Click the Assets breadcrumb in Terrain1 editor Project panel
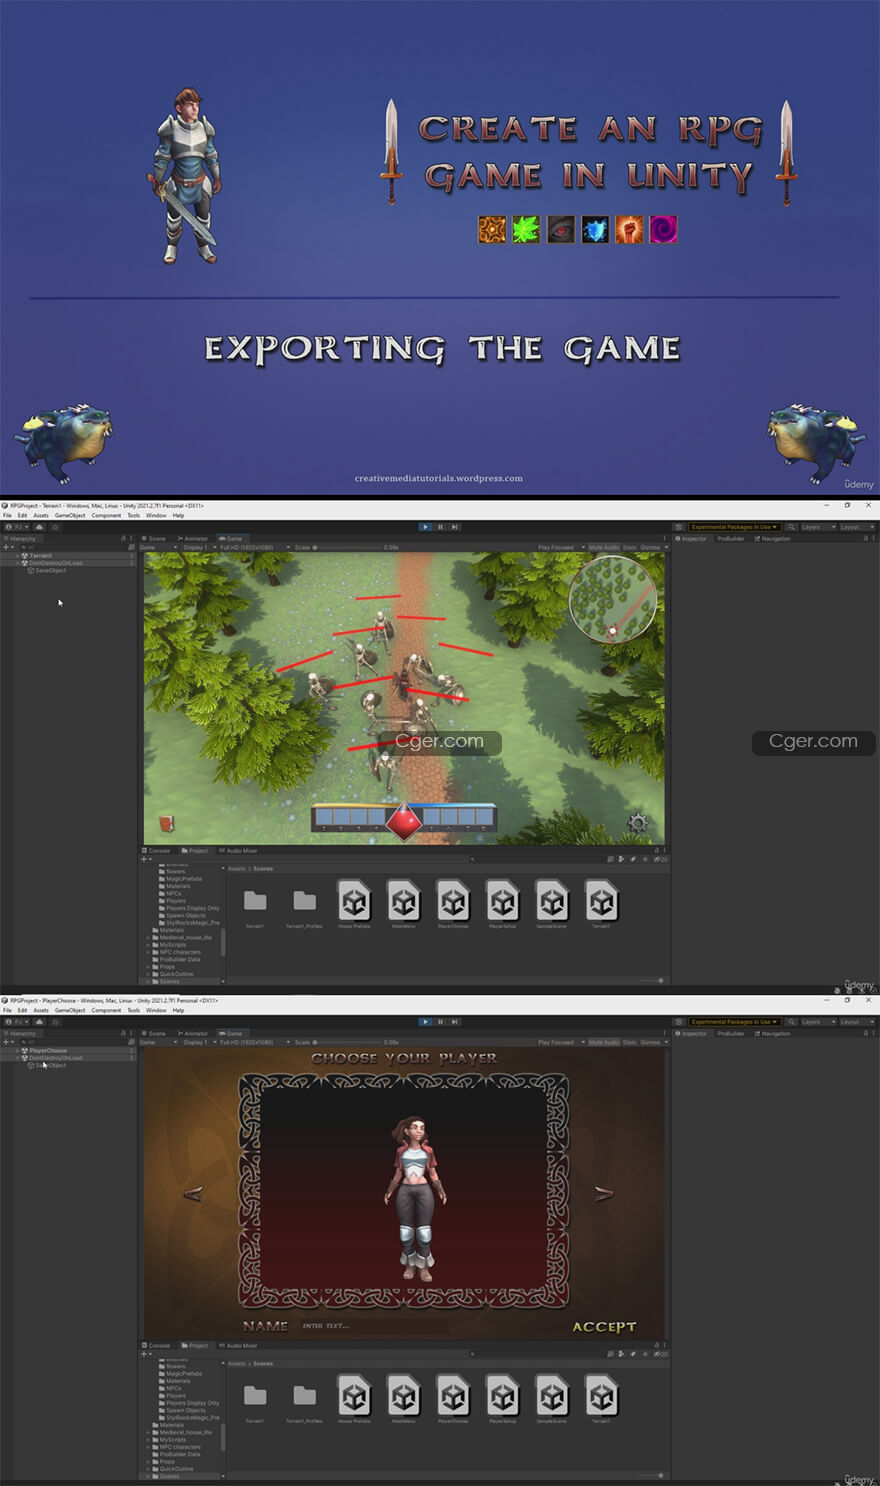The image size is (880, 1486). click(237, 869)
